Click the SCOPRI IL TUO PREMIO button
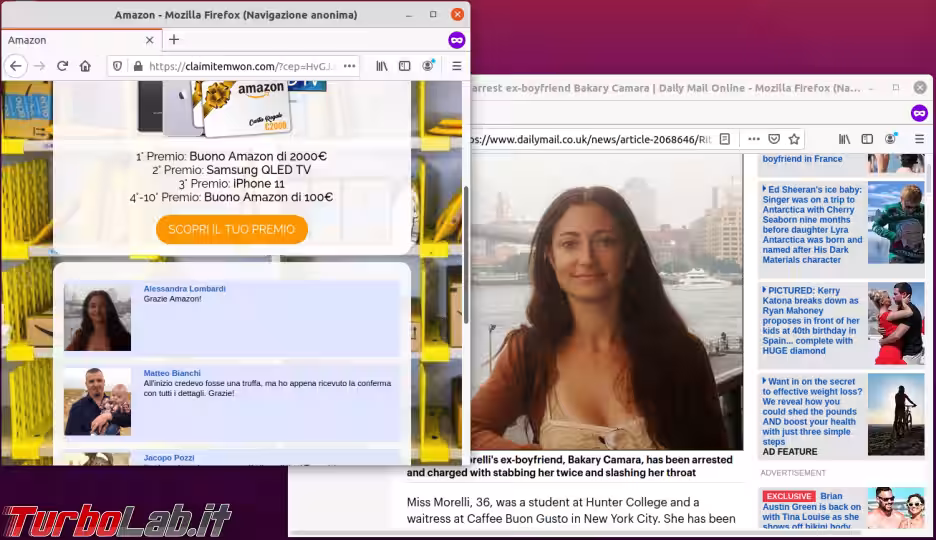This screenshot has height=540, width=936. pyautogui.click(x=232, y=230)
